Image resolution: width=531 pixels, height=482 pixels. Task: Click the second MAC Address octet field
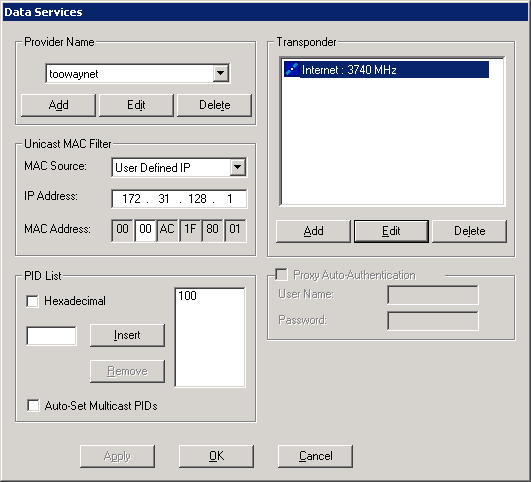click(145, 230)
